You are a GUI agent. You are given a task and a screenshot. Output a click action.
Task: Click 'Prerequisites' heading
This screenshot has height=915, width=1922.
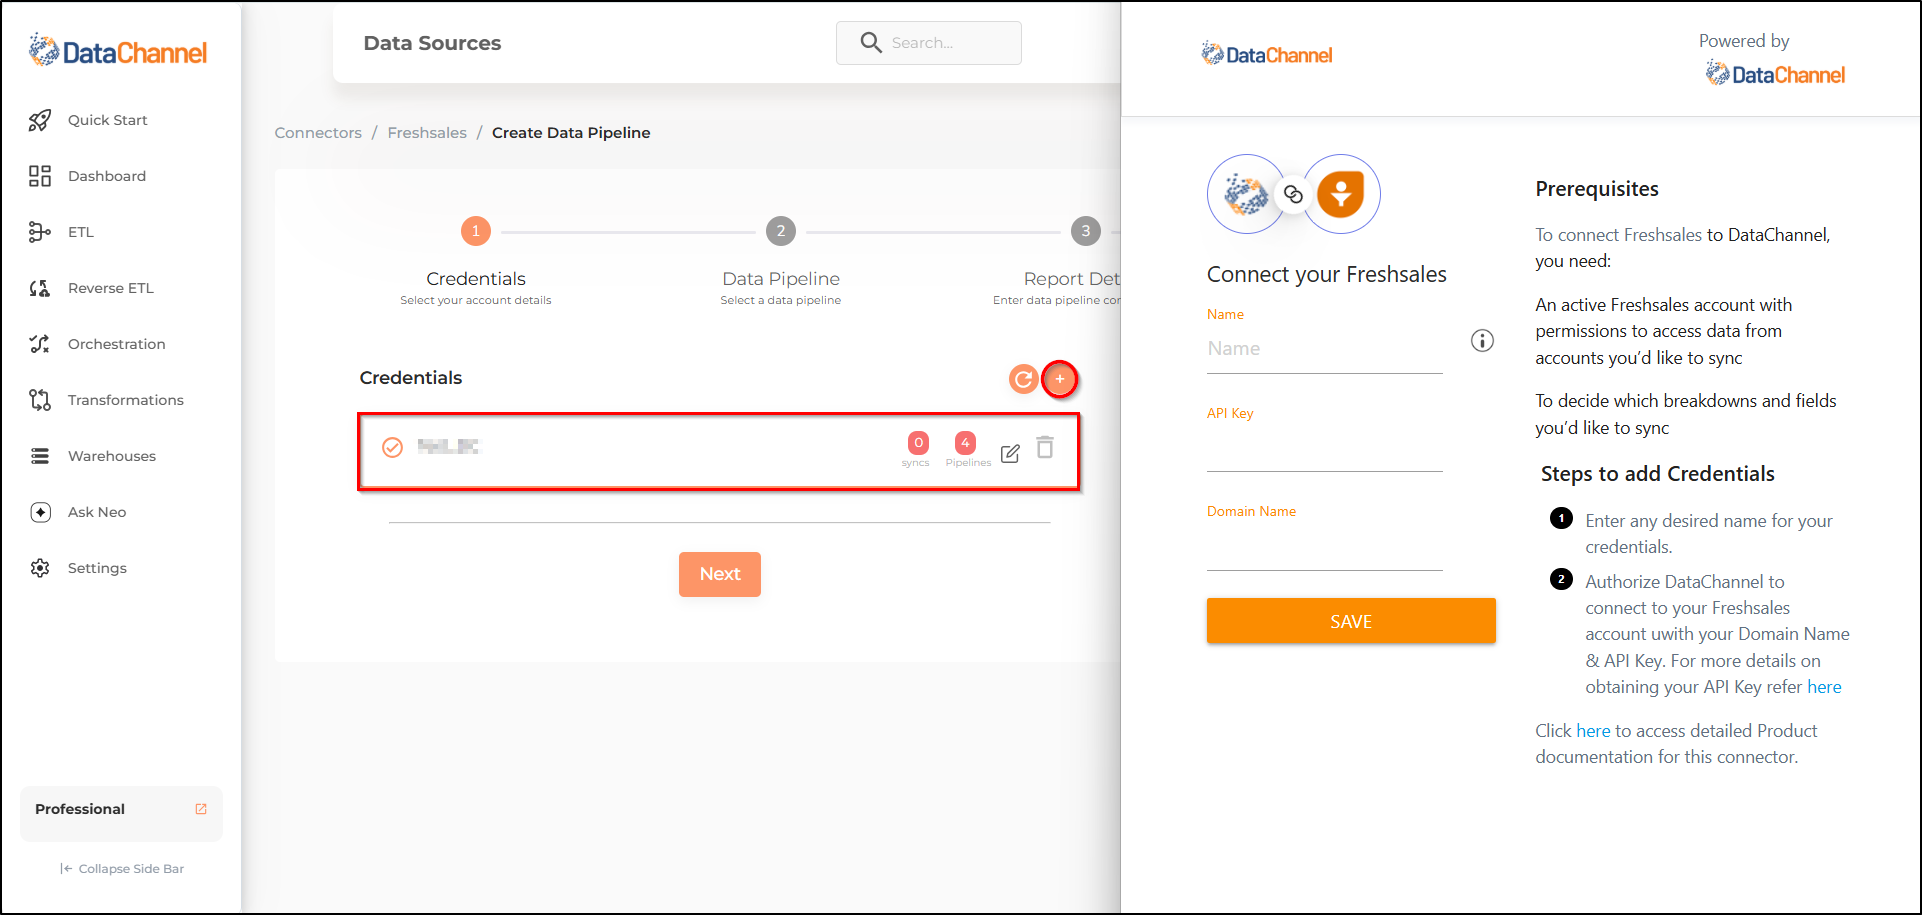coord(1597,189)
